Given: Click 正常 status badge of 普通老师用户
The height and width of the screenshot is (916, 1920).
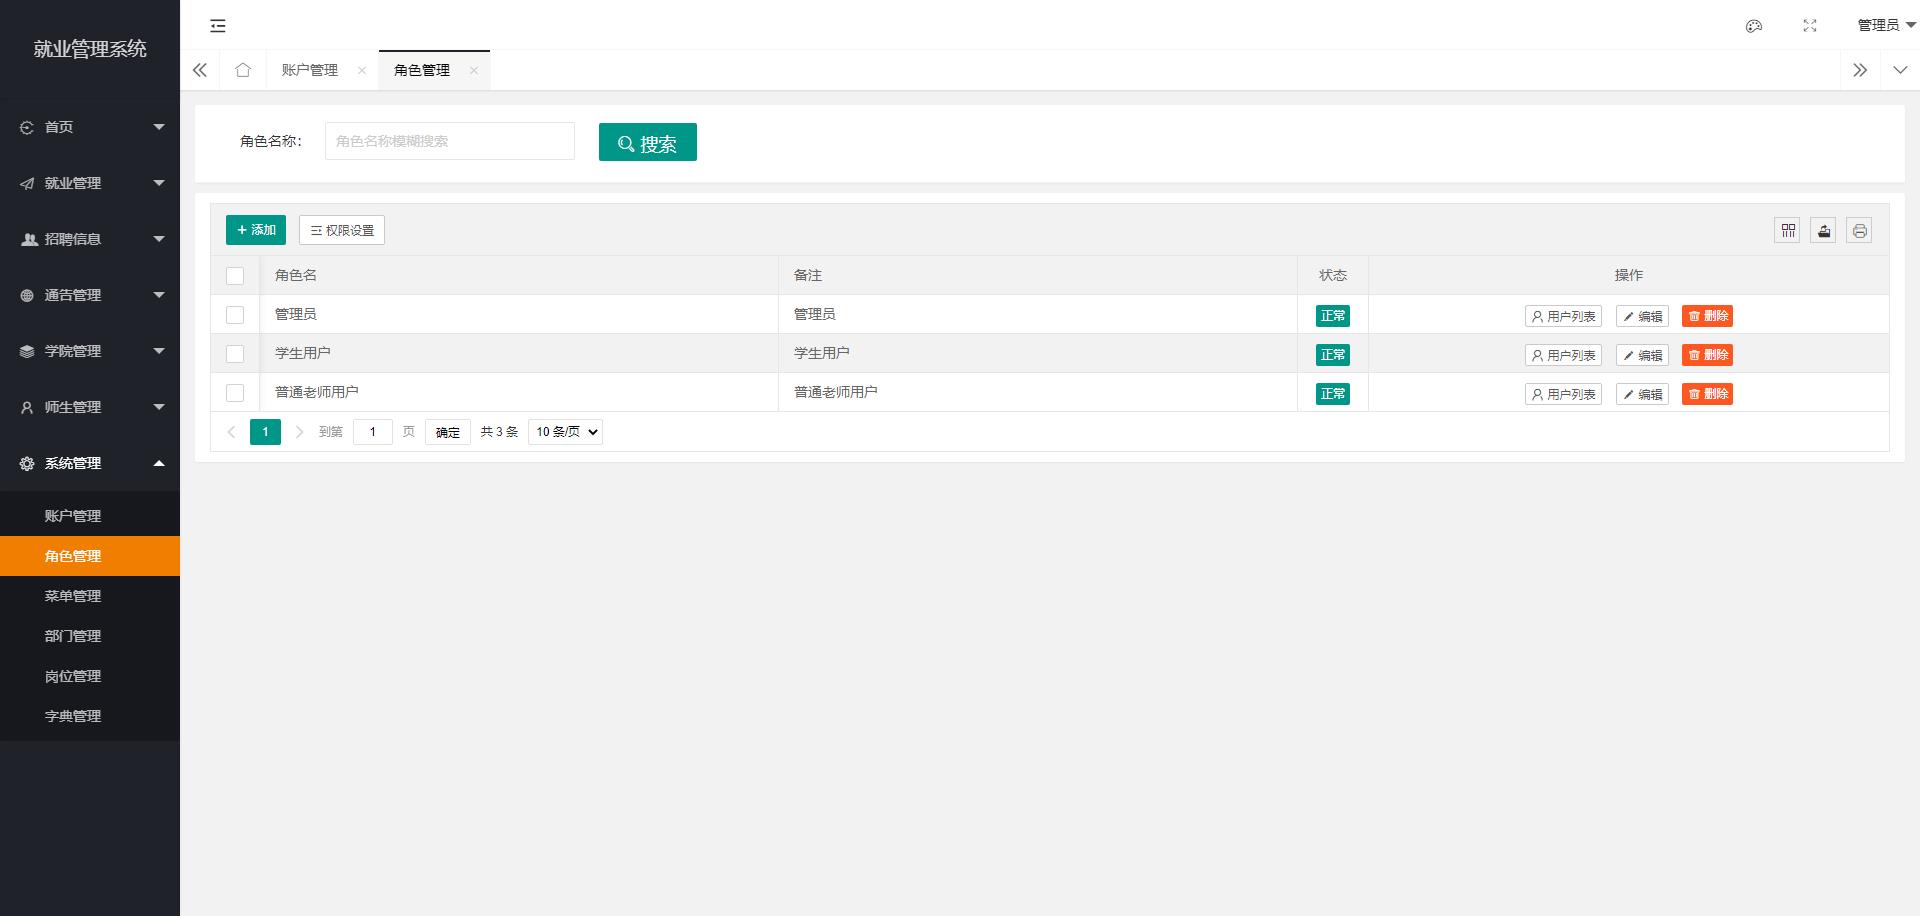Looking at the screenshot, I should point(1333,394).
